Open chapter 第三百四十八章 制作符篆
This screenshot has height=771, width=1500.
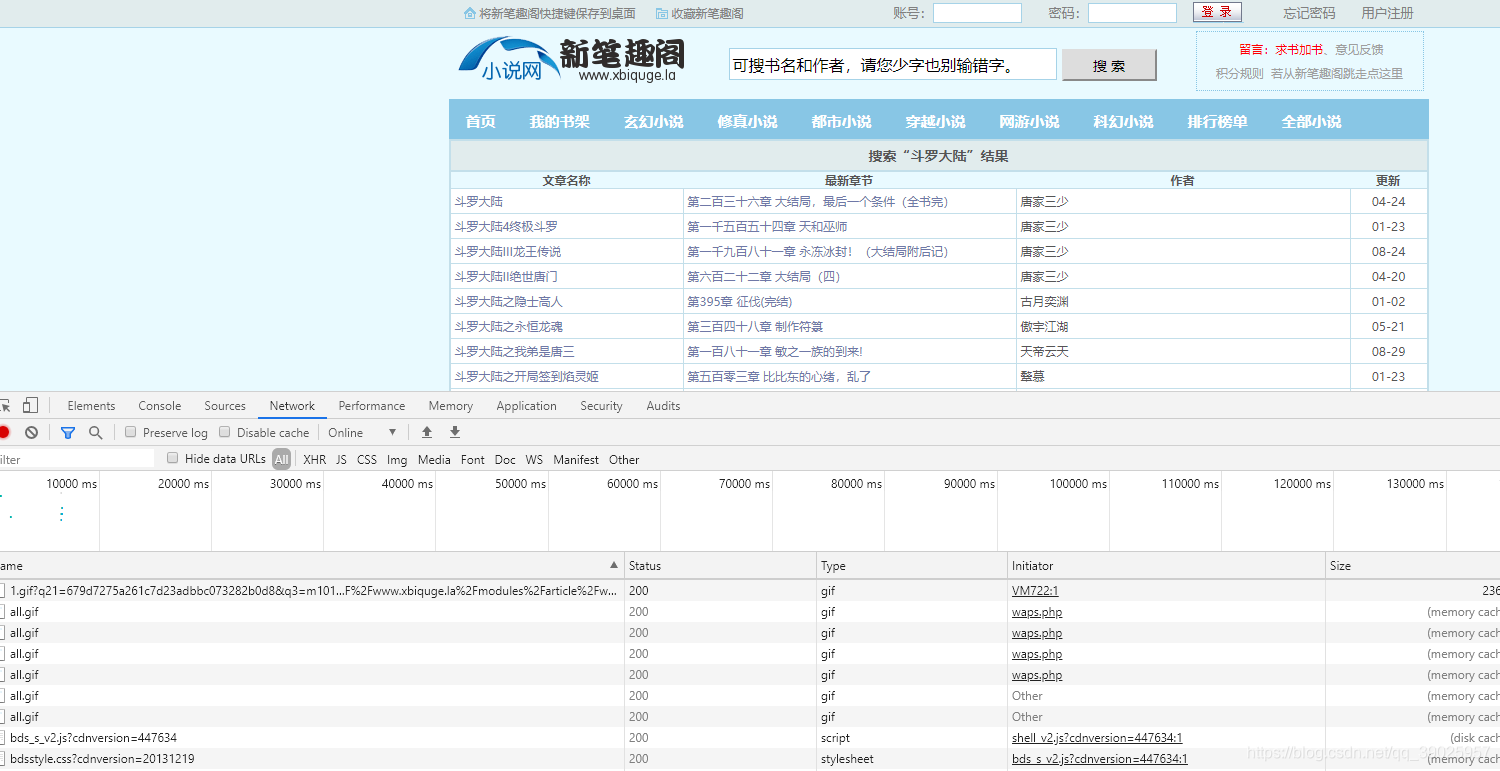[755, 326]
